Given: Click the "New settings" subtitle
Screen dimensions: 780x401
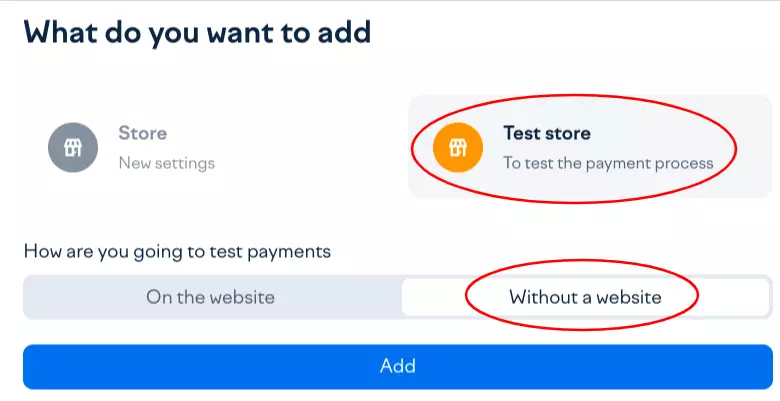Looking at the screenshot, I should pyautogui.click(x=166, y=163).
